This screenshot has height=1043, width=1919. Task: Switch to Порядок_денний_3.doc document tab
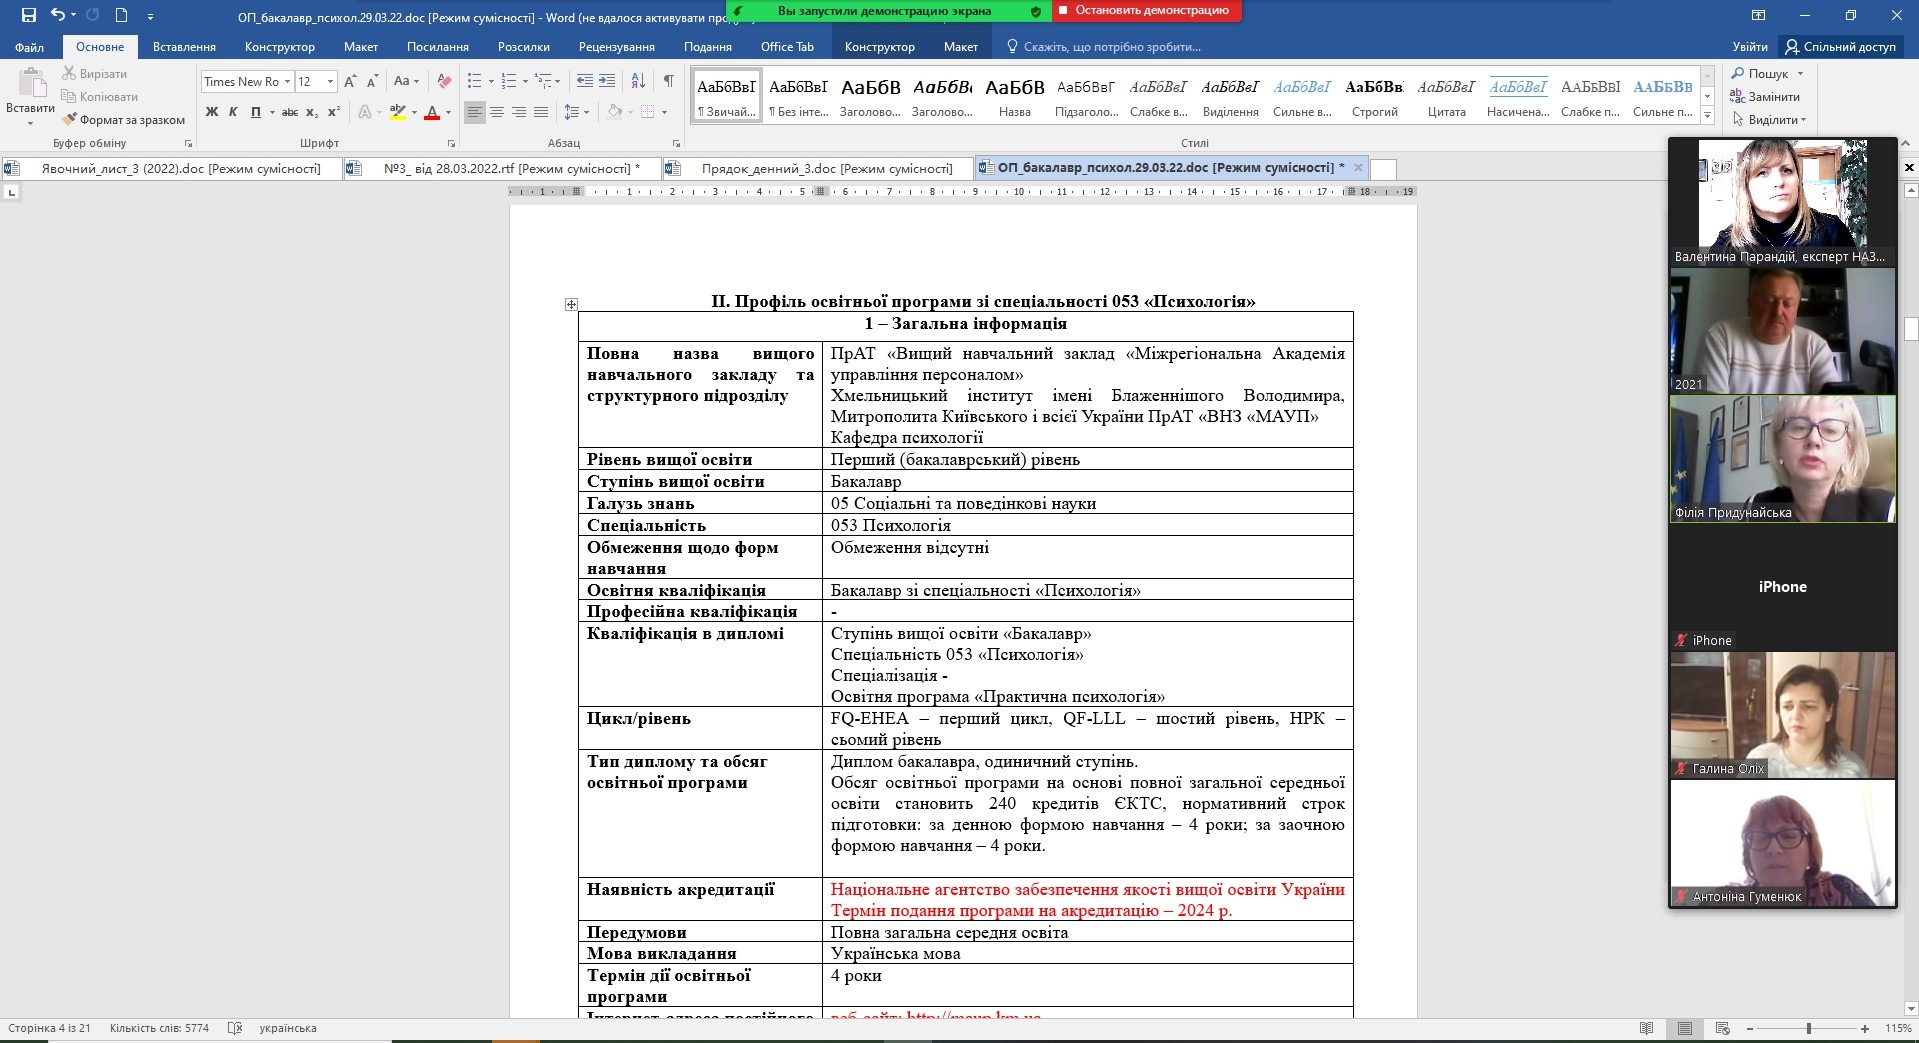[x=825, y=168]
